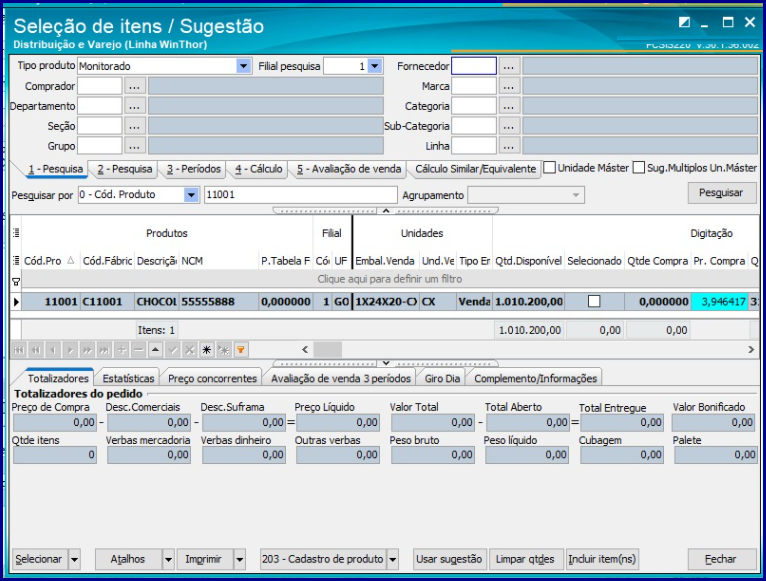Screen dimensions: 766x581
Task: Open Seção lookup ellipsis button
Action: click(135, 126)
